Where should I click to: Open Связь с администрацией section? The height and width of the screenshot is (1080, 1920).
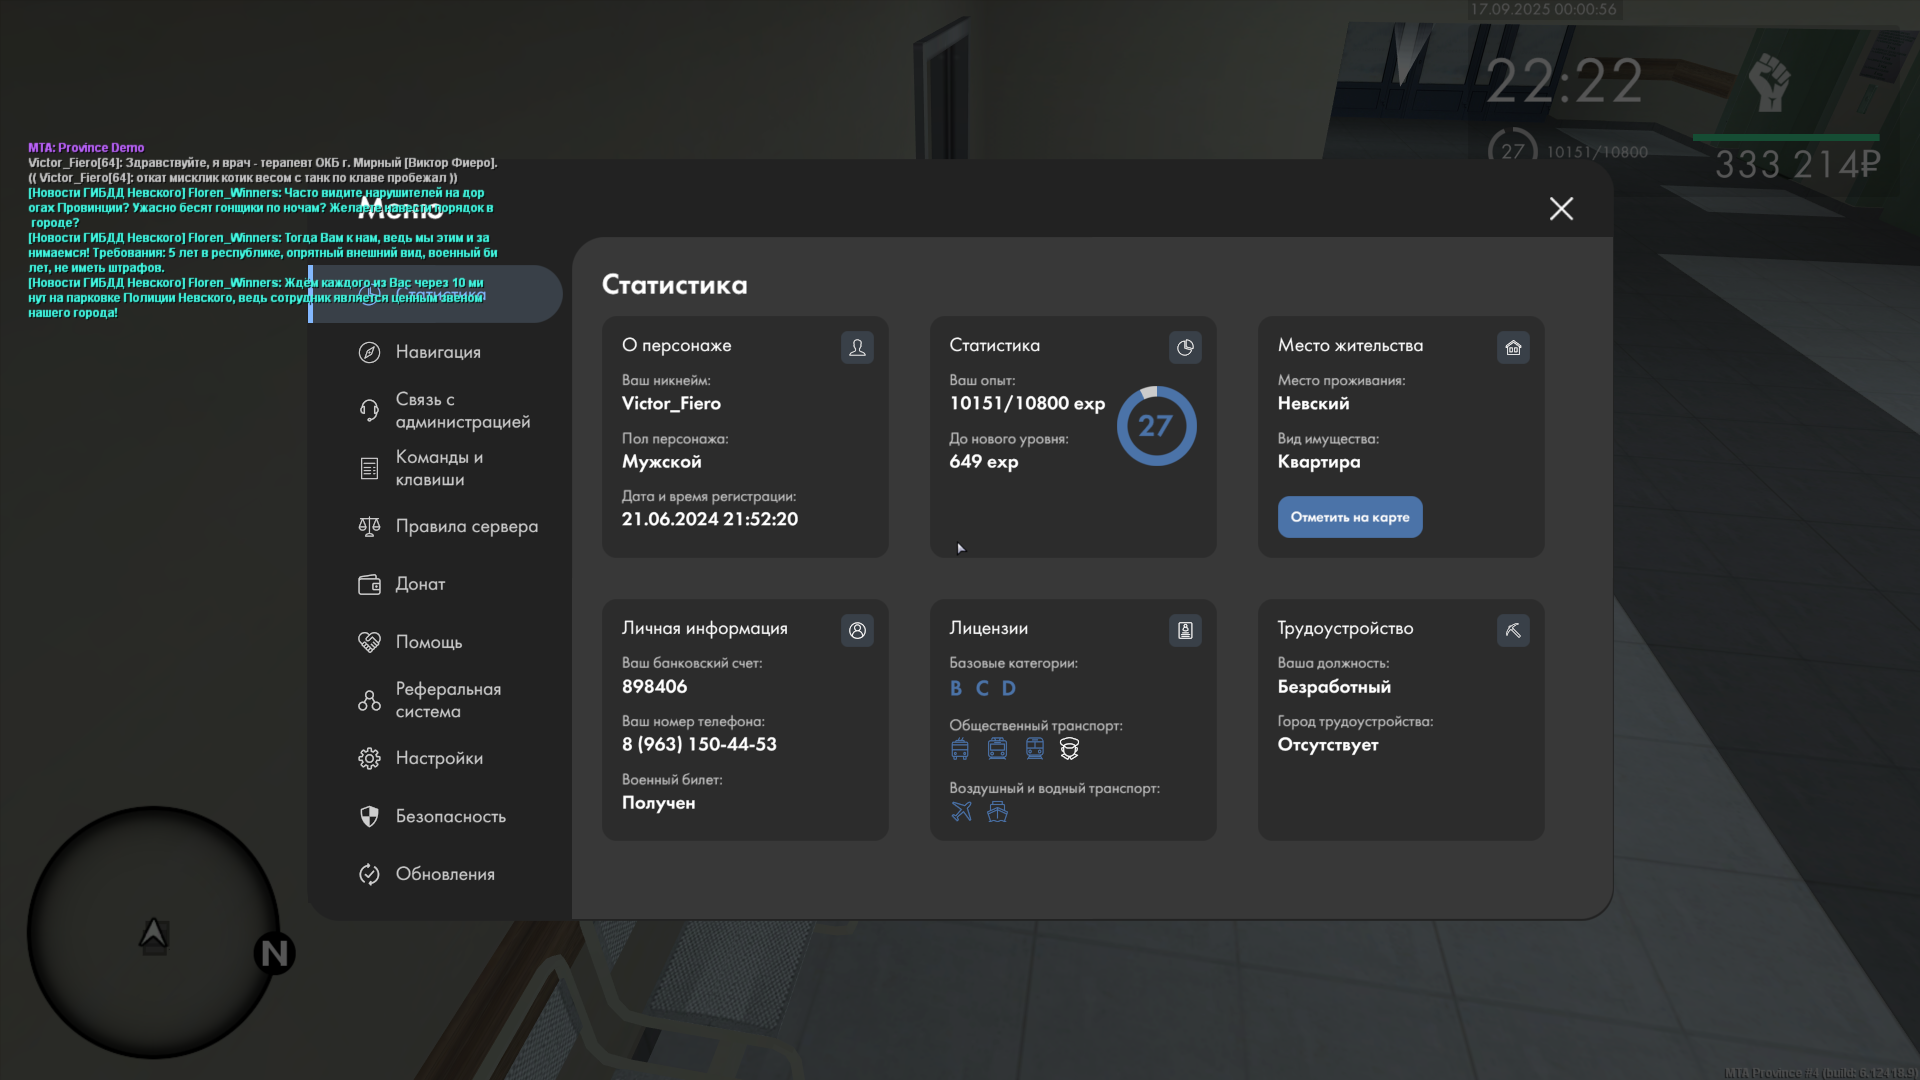[462, 410]
